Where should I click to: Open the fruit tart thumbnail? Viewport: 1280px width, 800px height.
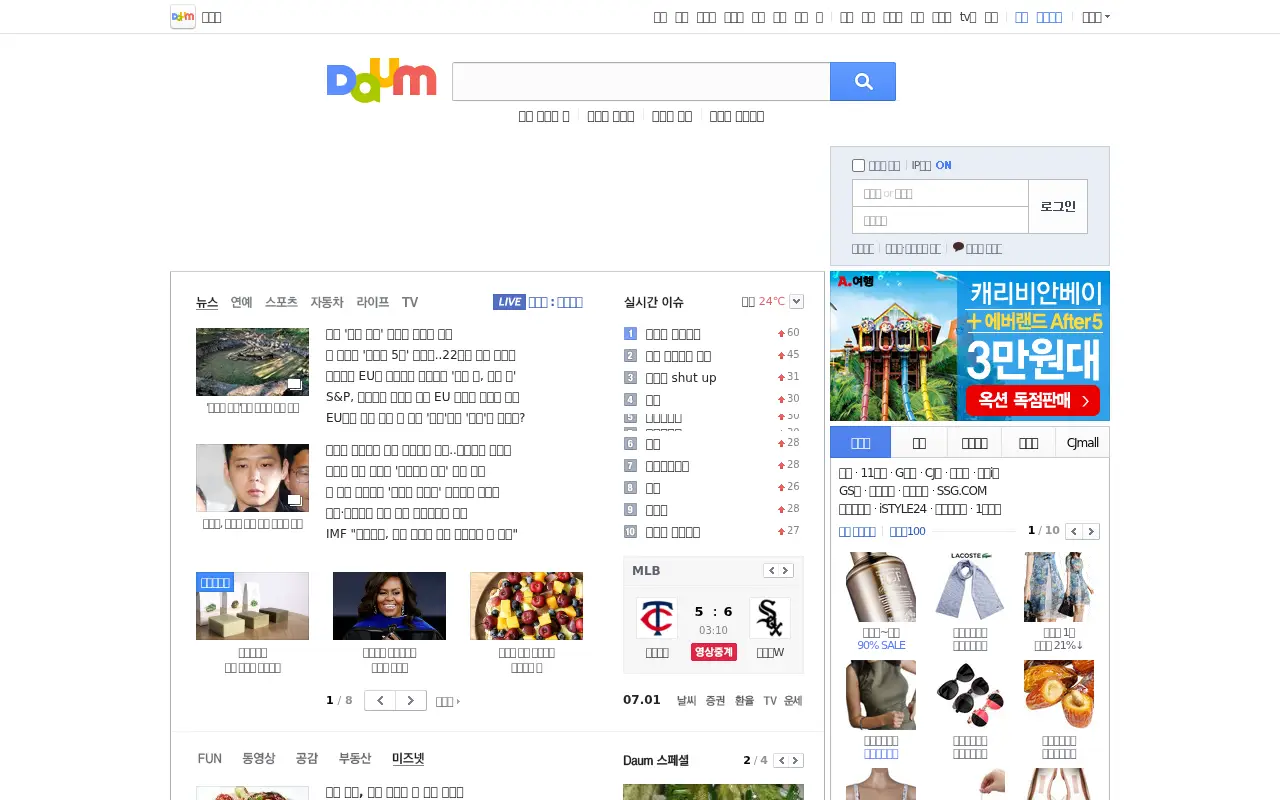point(526,606)
